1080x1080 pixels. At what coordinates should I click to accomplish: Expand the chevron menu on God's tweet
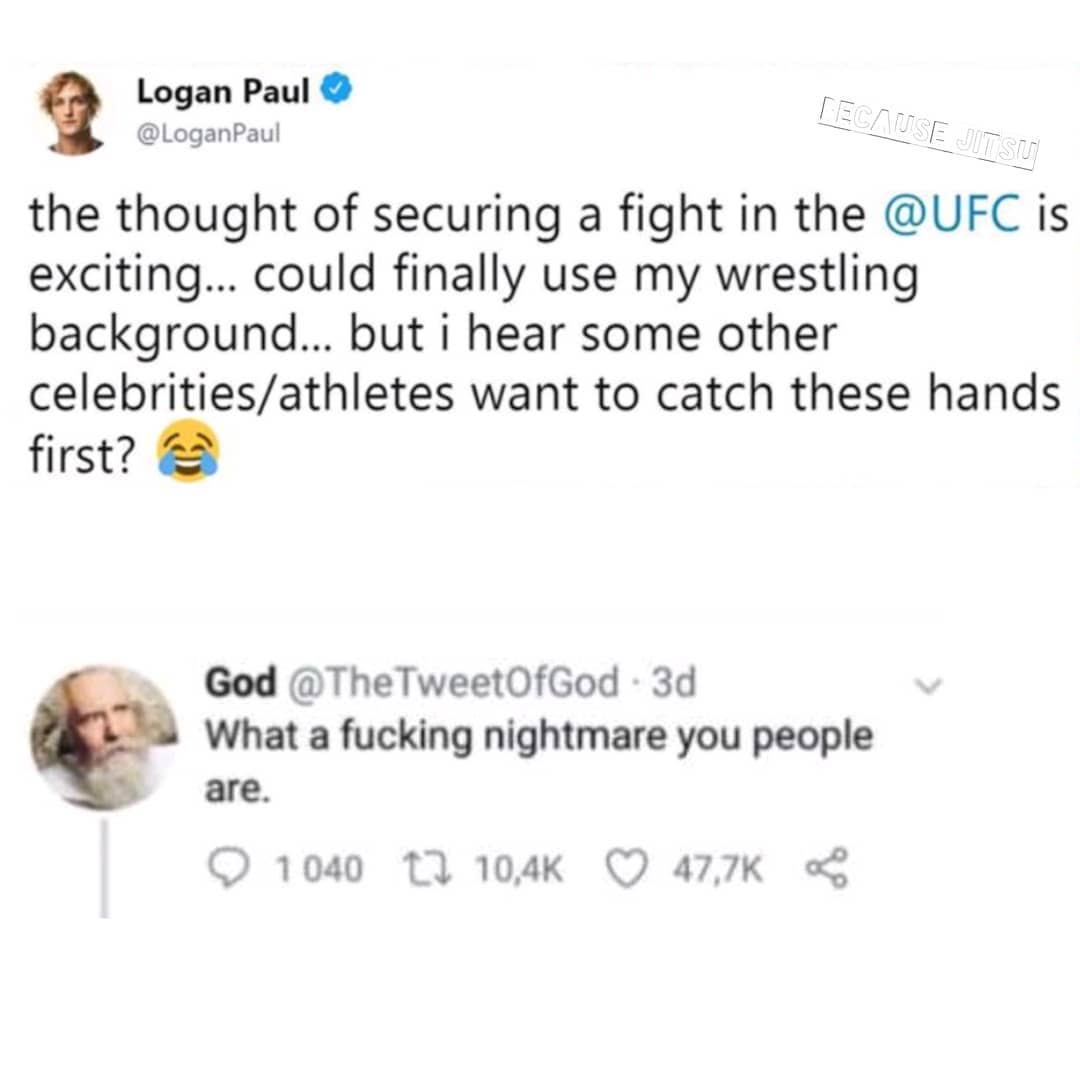tap(926, 685)
